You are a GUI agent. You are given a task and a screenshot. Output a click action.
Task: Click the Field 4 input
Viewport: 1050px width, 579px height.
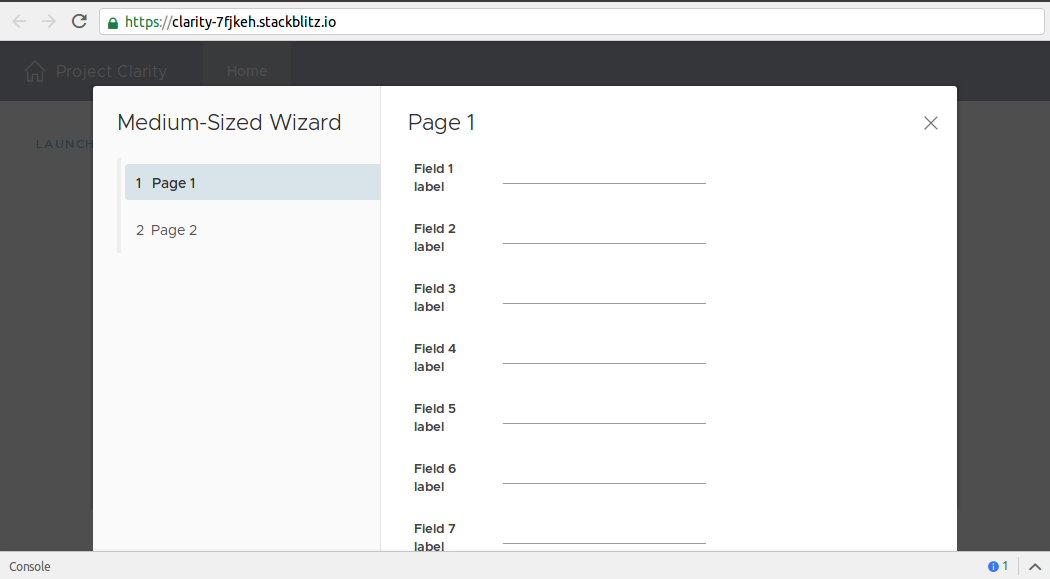point(604,355)
